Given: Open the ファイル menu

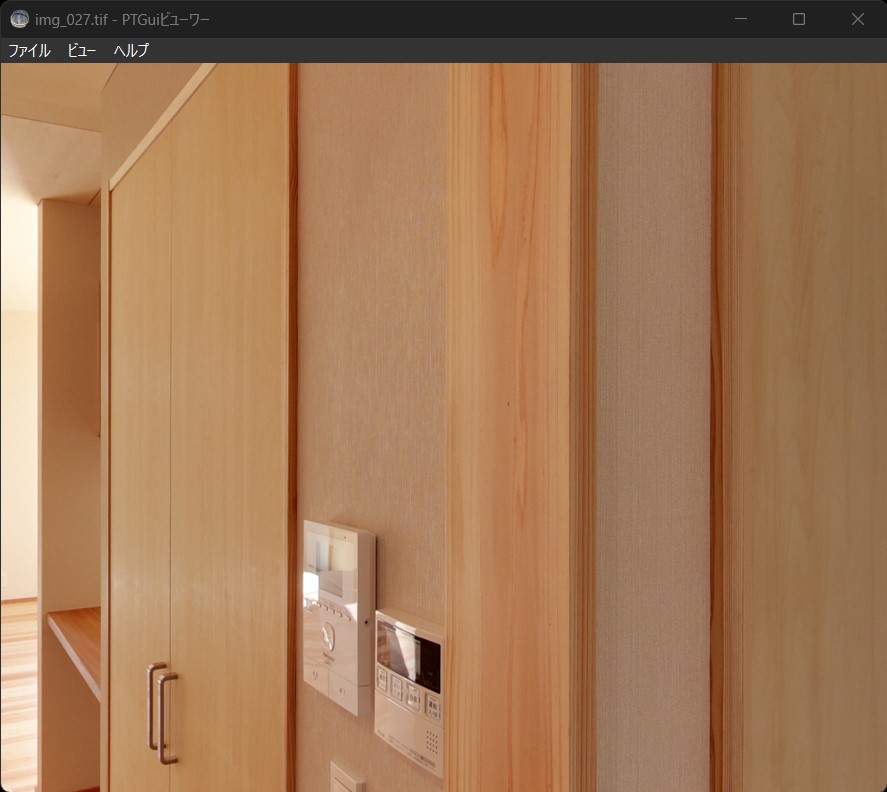Looking at the screenshot, I should click(29, 50).
